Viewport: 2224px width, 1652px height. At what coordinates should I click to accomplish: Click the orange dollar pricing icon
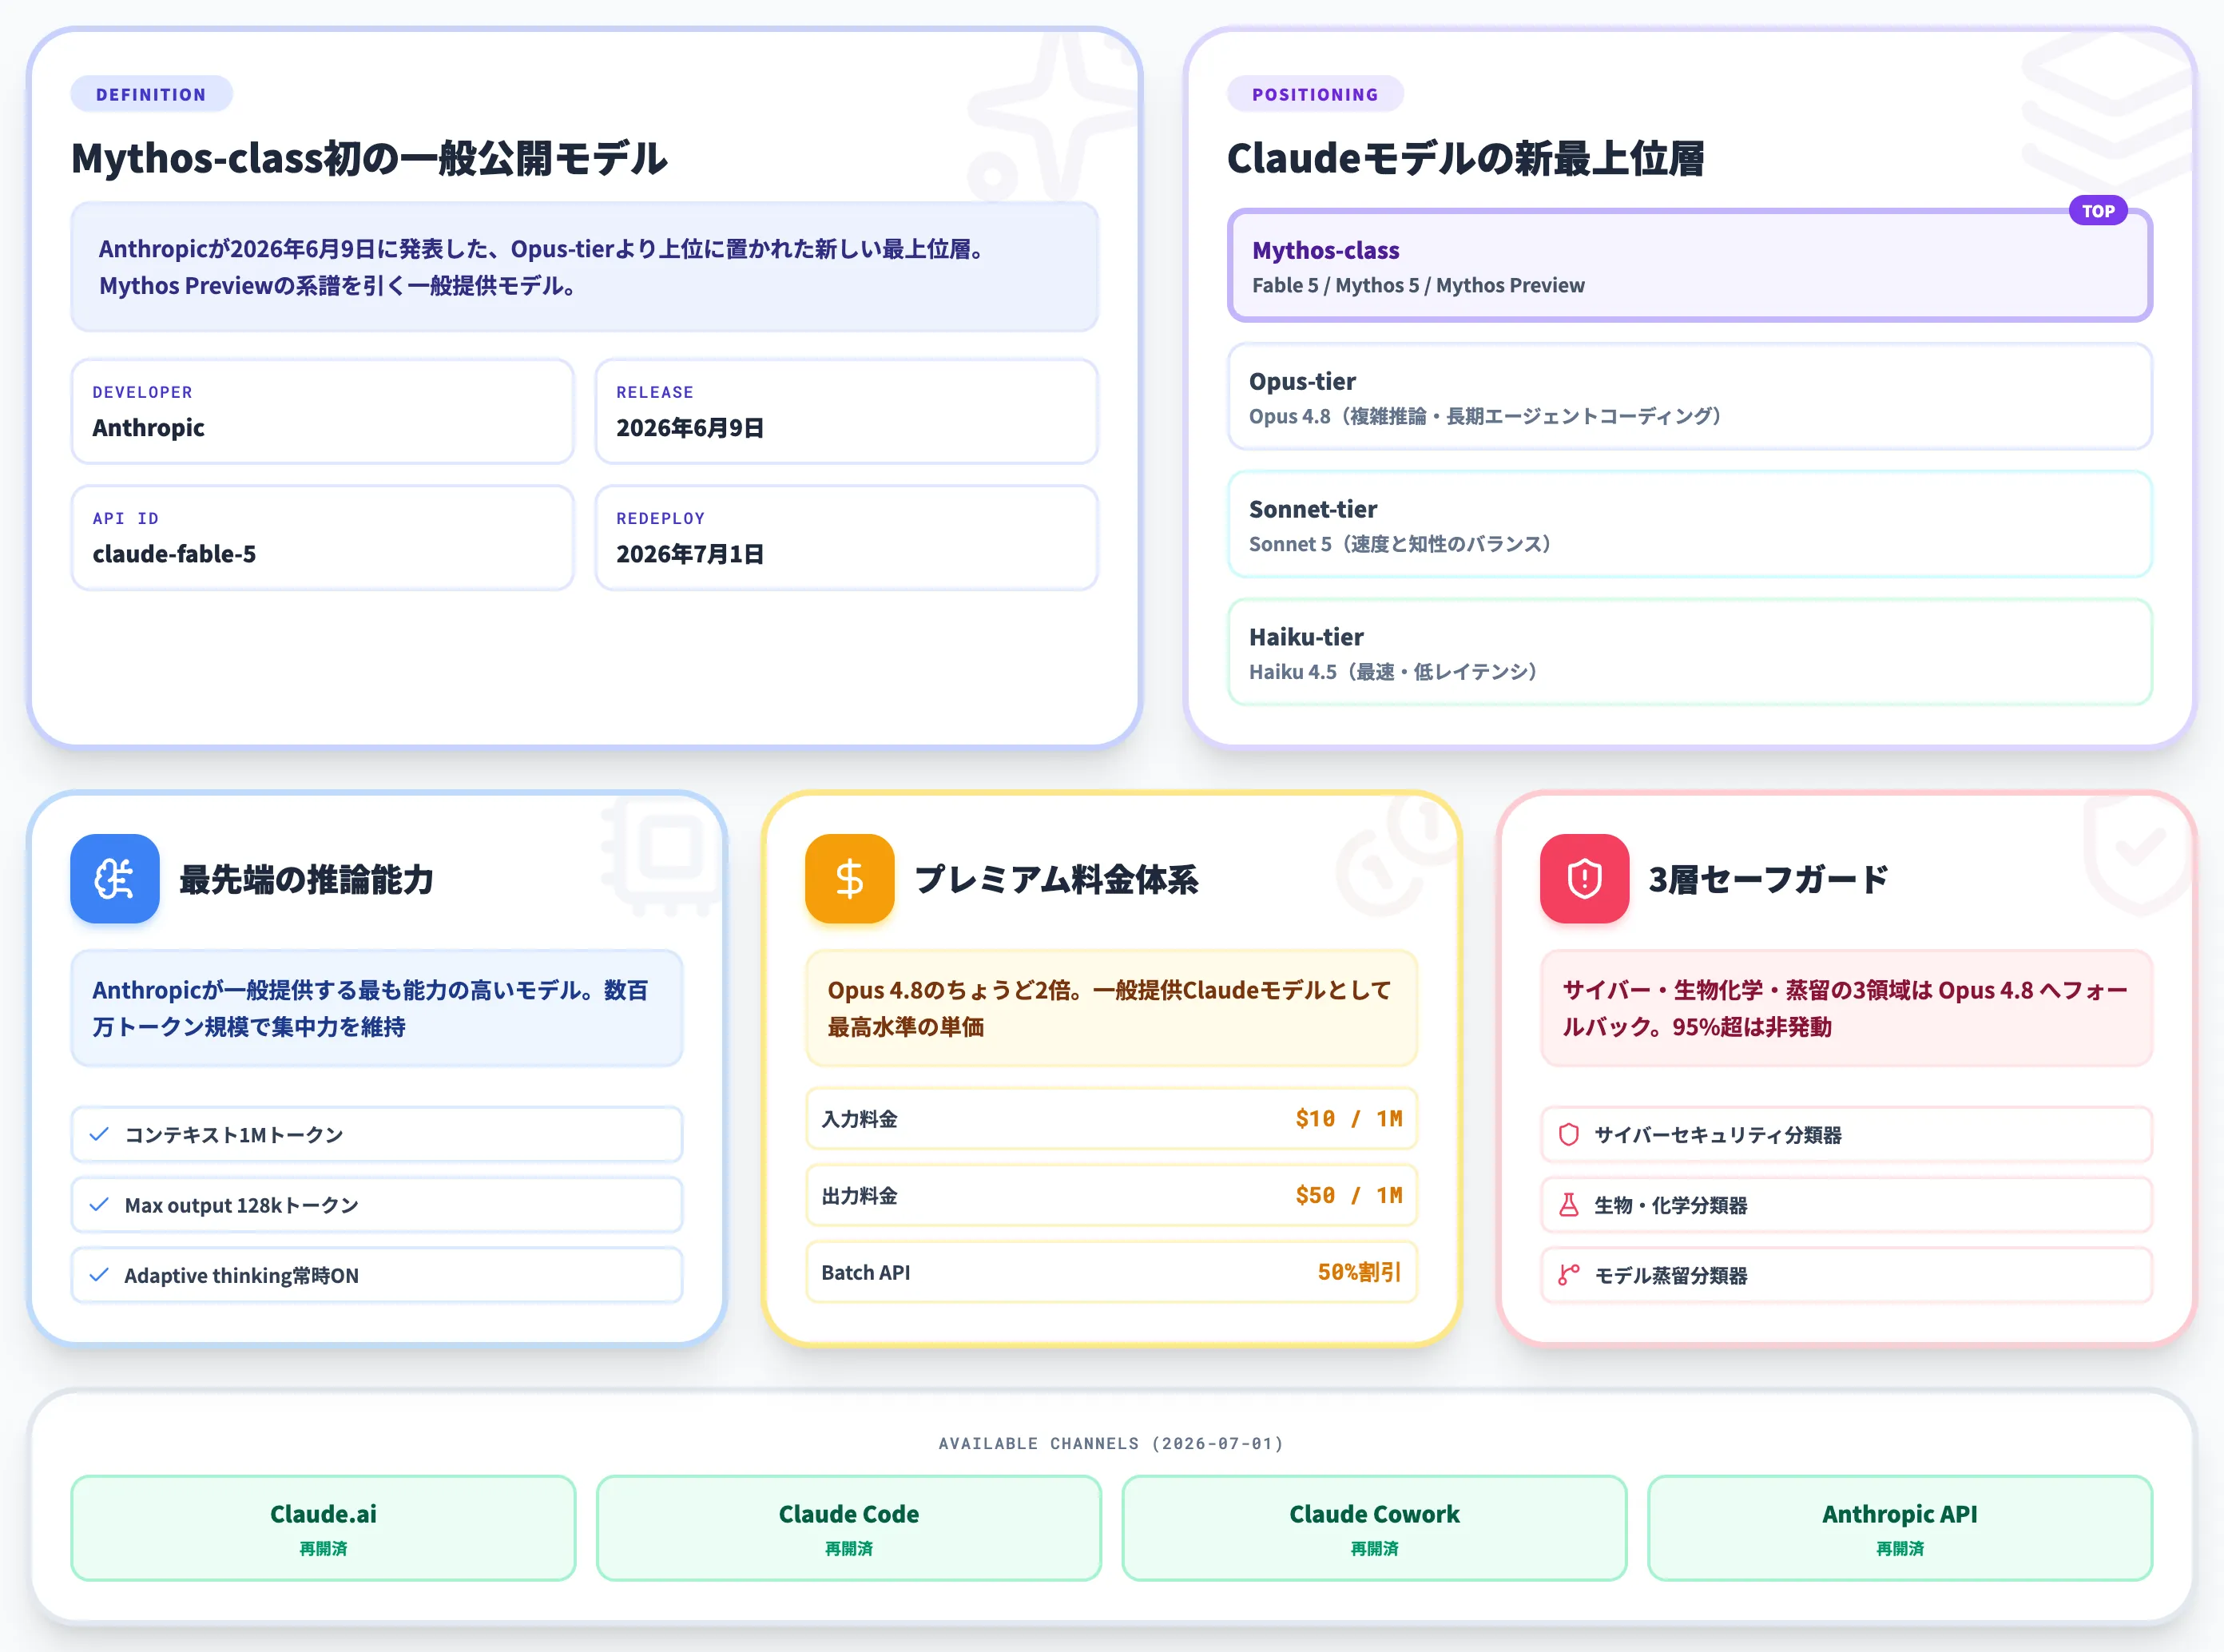tap(849, 878)
